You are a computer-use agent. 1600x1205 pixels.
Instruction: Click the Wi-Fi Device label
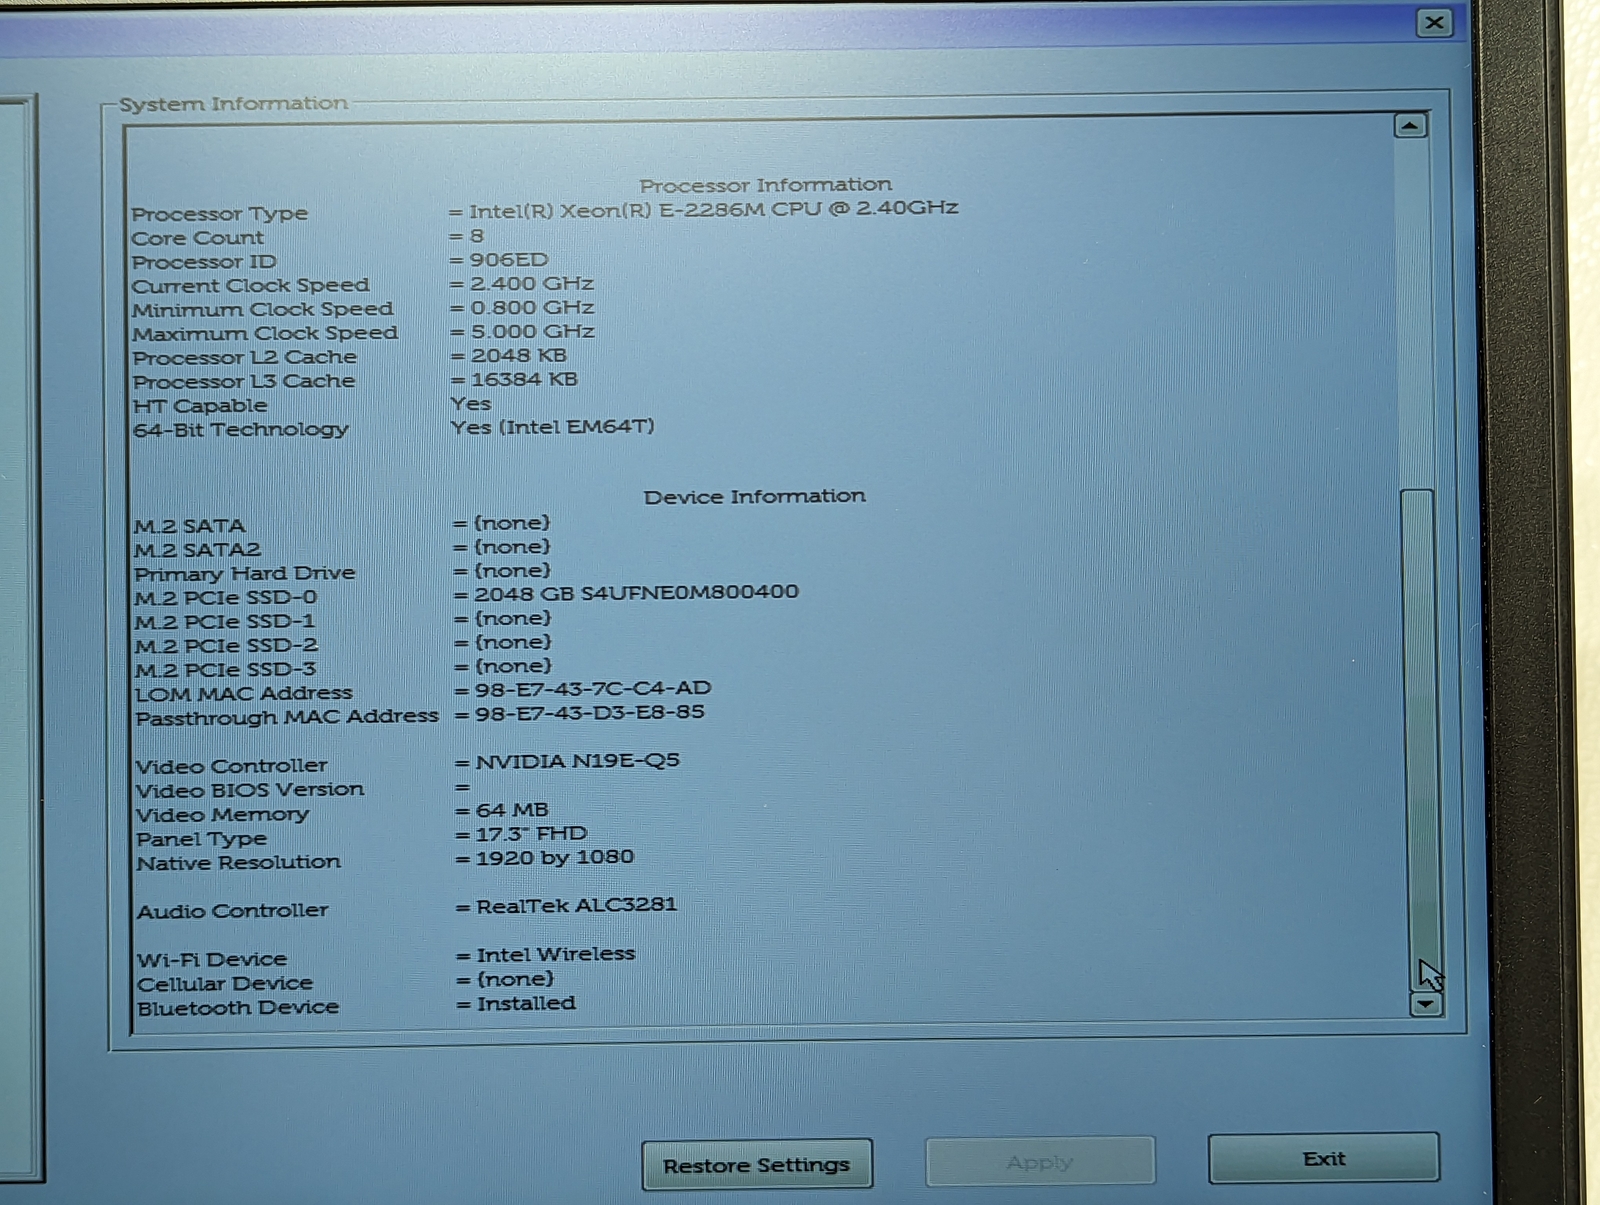point(212,960)
